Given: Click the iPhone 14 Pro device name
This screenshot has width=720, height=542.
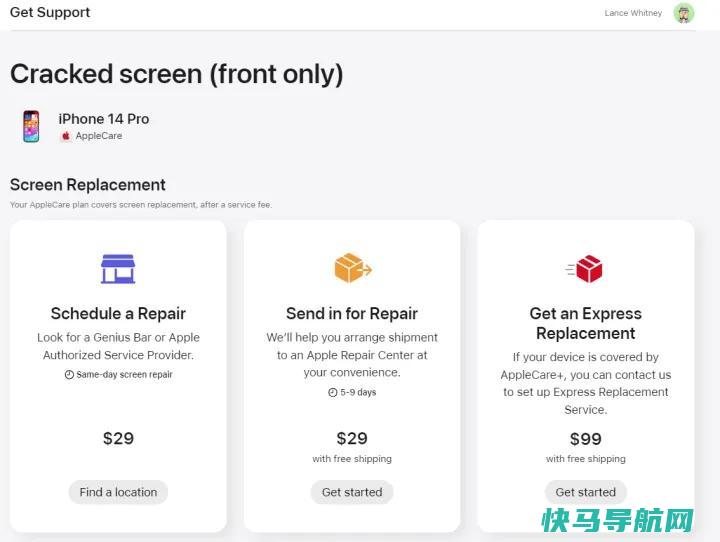Looking at the screenshot, I should [x=104, y=119].
